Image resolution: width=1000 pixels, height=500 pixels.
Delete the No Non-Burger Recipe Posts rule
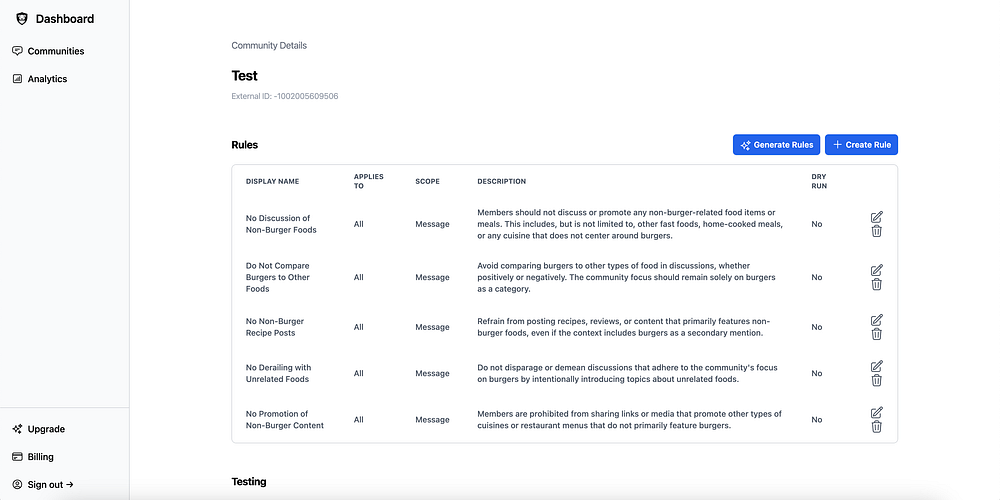(877, 334)
